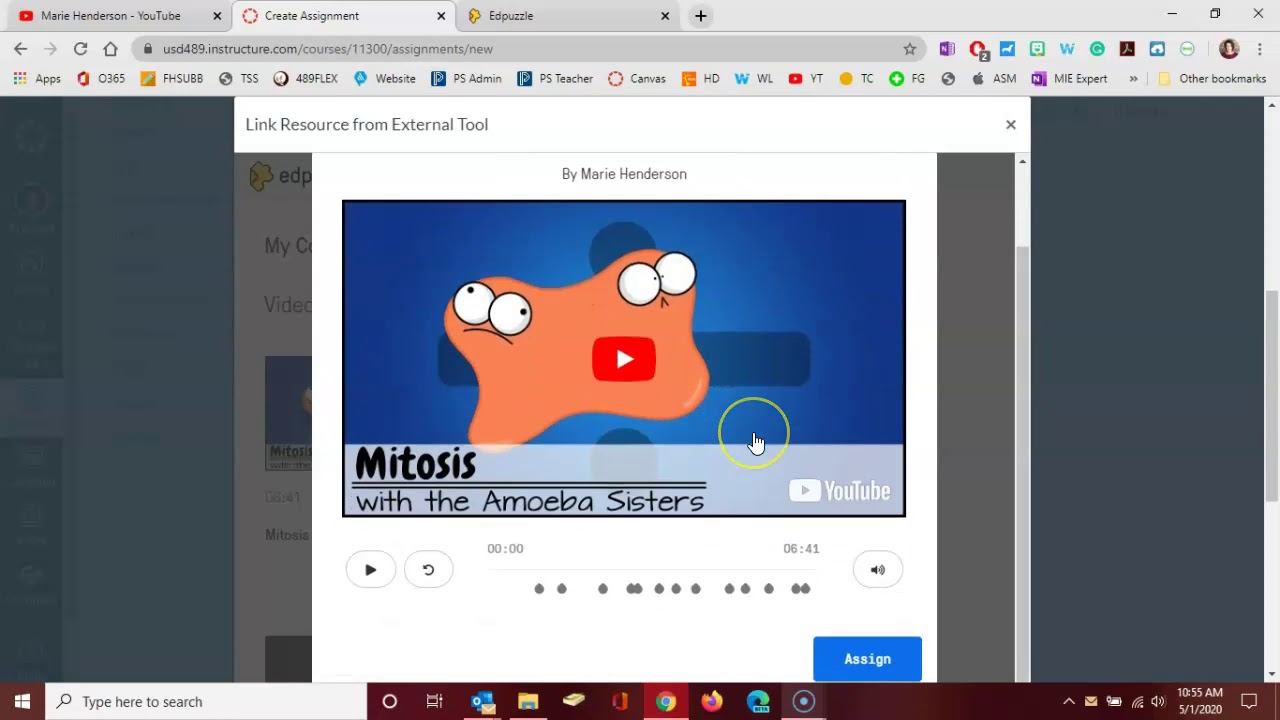The width and height of the screenshot is (1280, 720).
Task: Open Microsoft Edge Beta from the taskbar
Action: (758, 701)
